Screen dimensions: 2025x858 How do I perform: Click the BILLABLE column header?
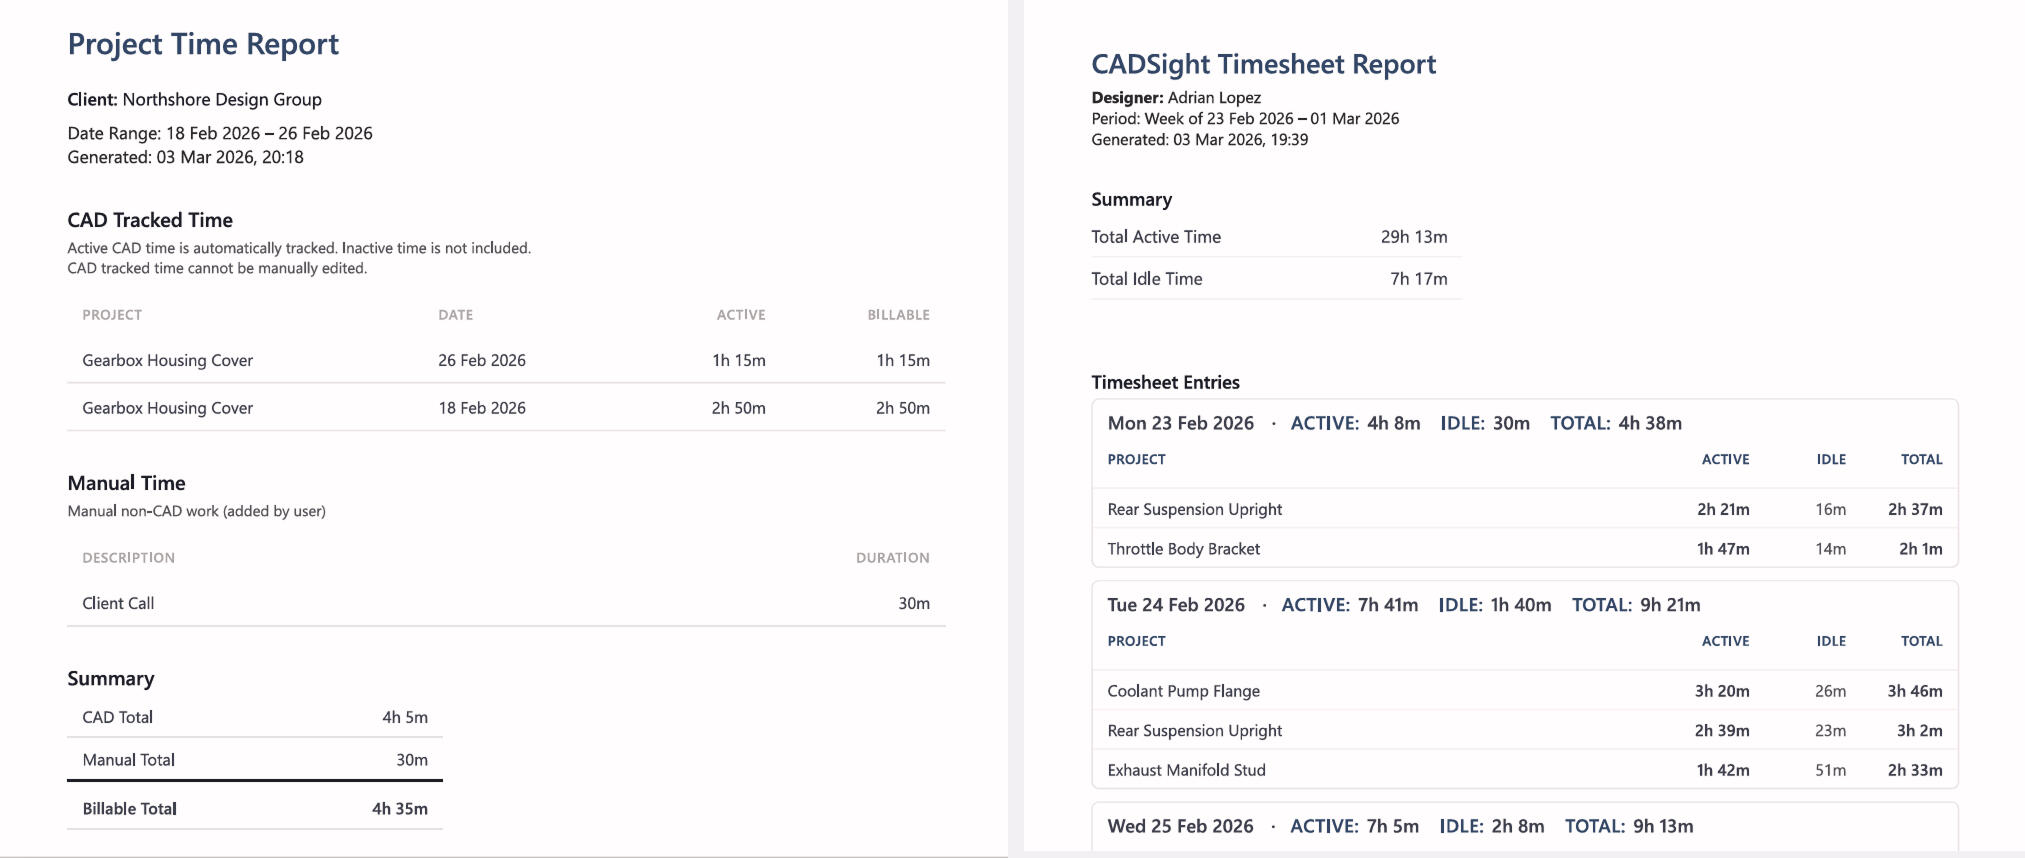[898, 315]
